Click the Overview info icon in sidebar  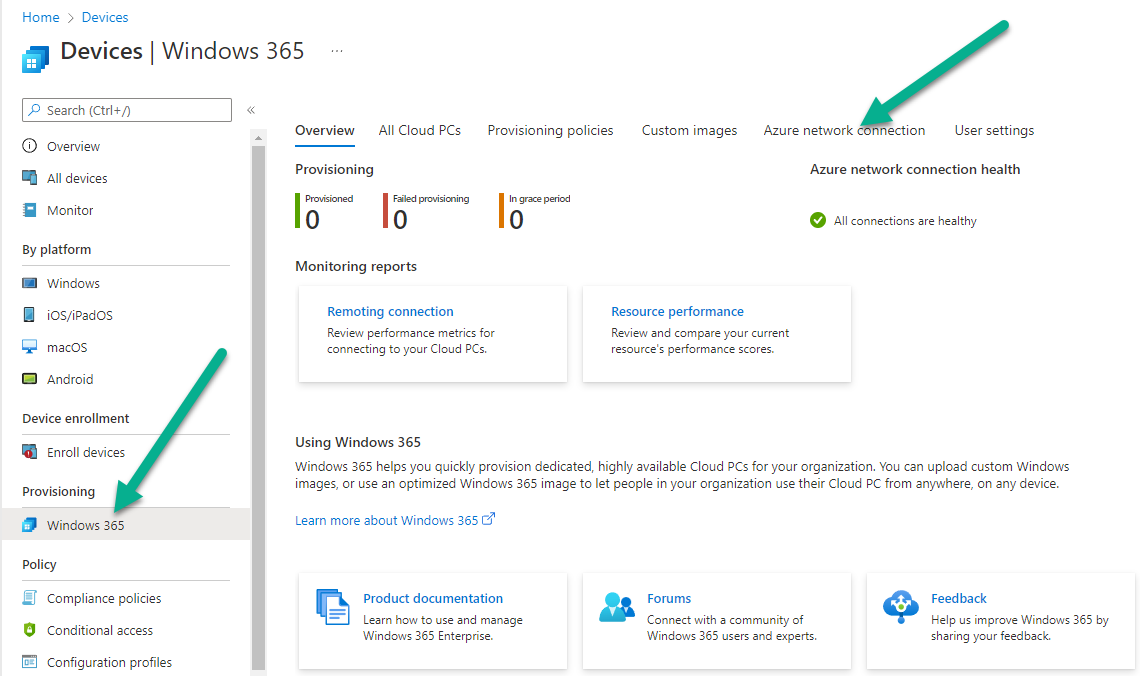29,145
